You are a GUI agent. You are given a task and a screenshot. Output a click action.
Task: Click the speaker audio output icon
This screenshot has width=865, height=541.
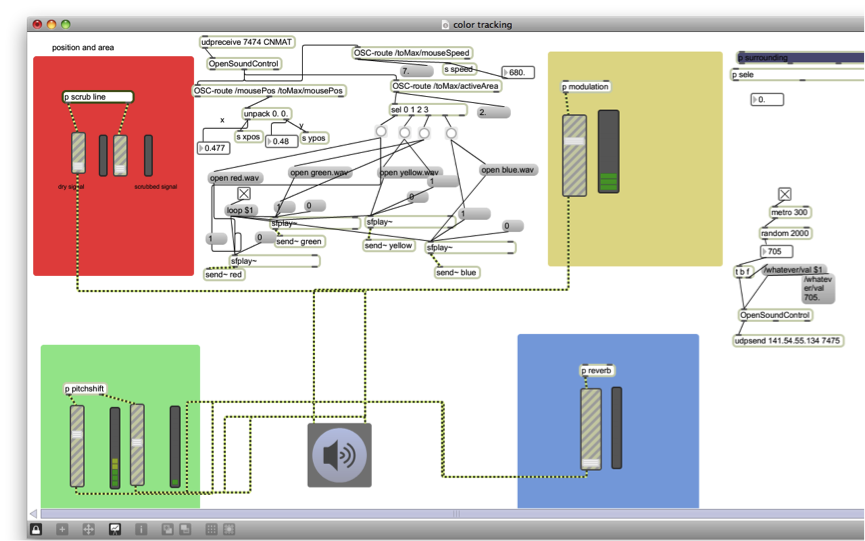tap(339, 455)
